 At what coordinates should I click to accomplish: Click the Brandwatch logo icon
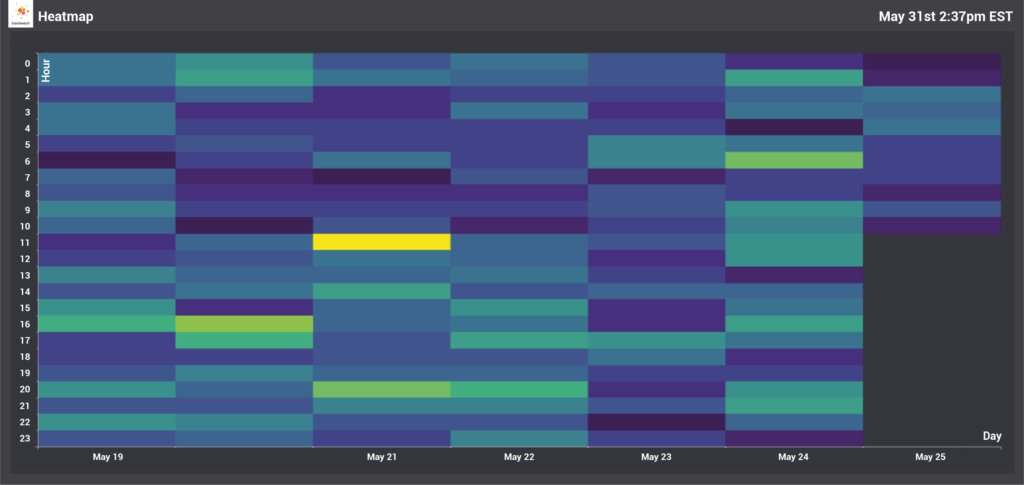[20, 15]
